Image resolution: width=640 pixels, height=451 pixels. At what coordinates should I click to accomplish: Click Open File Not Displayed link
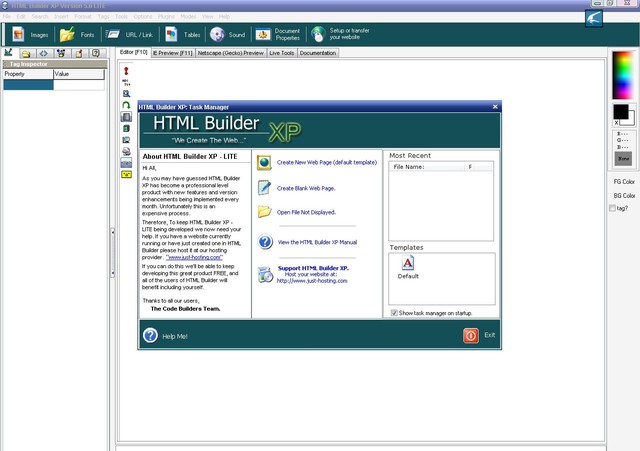pos(306,212)
